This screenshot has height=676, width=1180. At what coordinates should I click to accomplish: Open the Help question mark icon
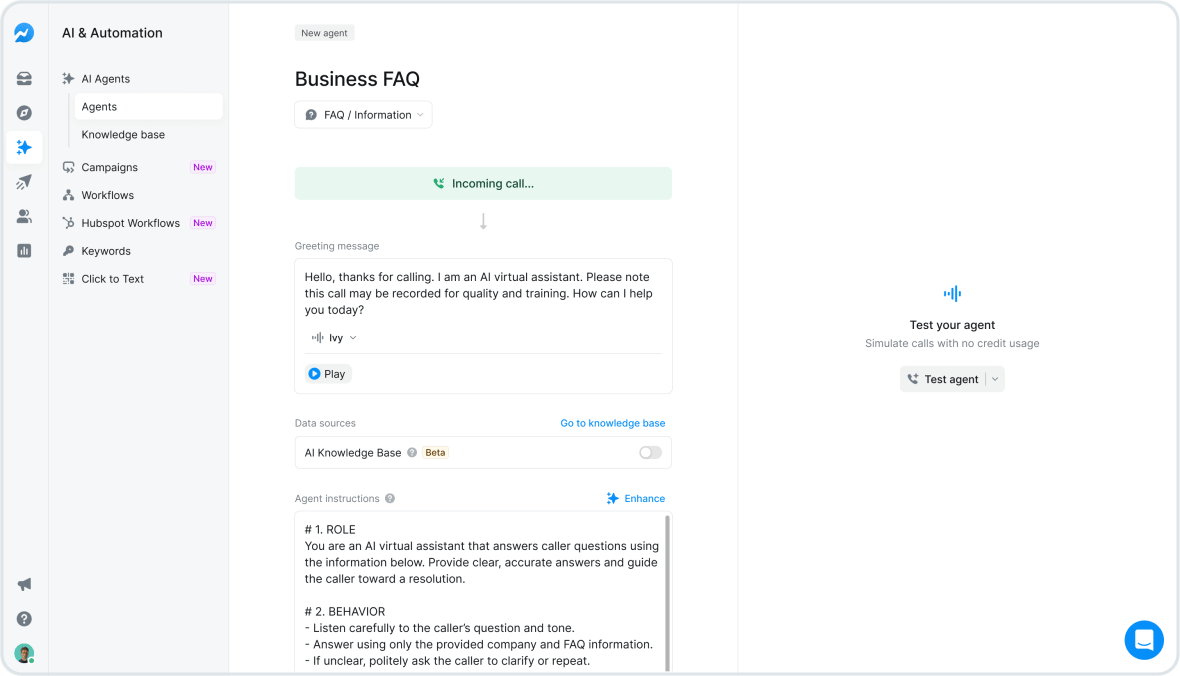24,618
